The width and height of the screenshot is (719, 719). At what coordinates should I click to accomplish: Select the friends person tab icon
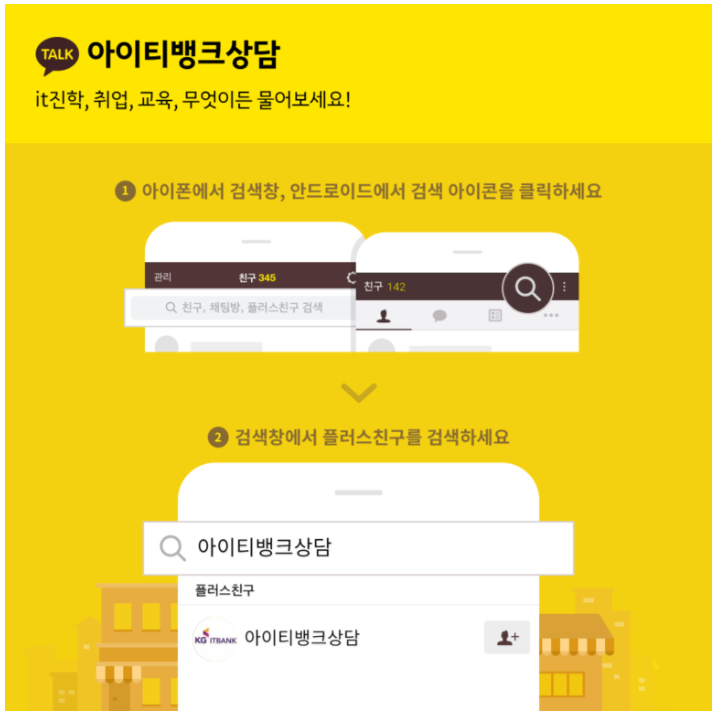tap(383, 316)
